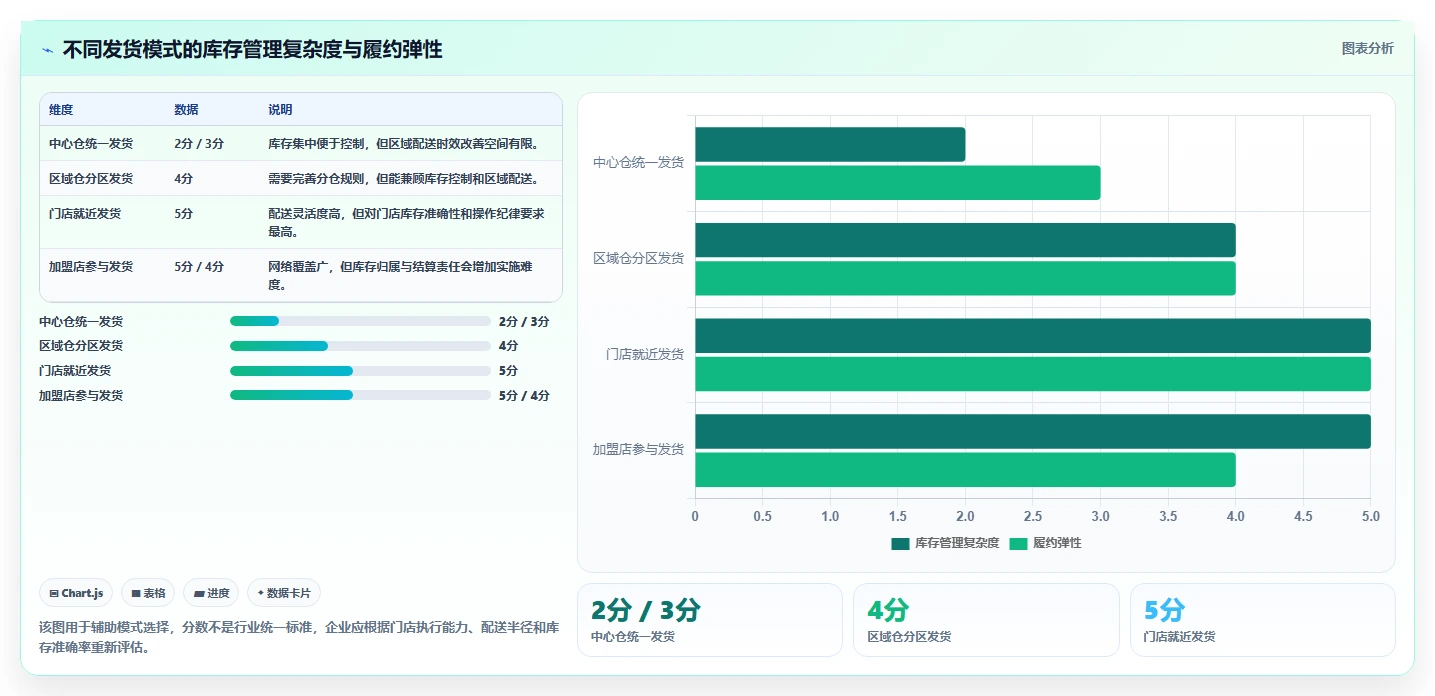Click the description starting with 库存集中便于控制

[x=404, y=143]
